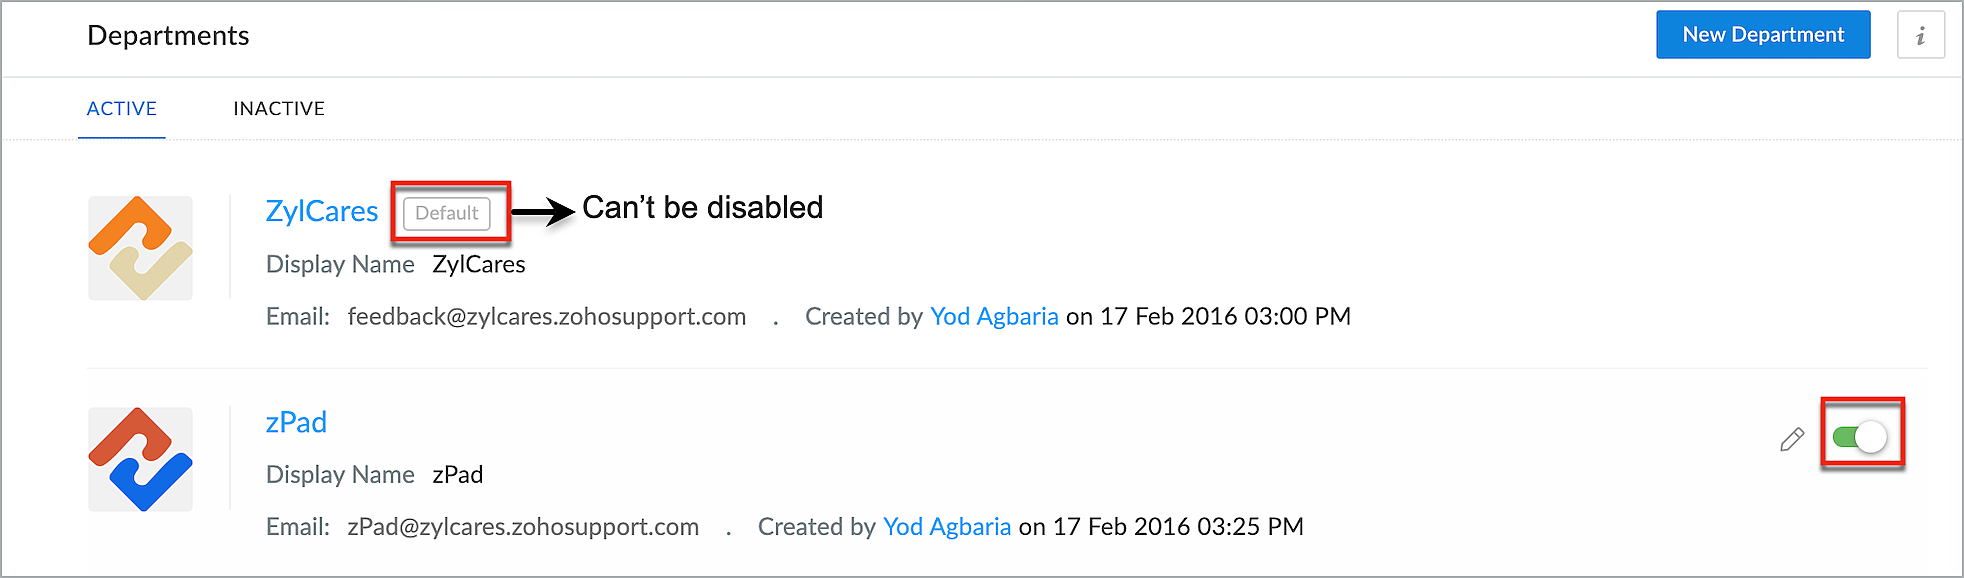The width and height of the screenshot is (1964, 578).
Task: Click the 17 Feb 2016 03:00 PM timestamp
Action: coord(1225,316)
